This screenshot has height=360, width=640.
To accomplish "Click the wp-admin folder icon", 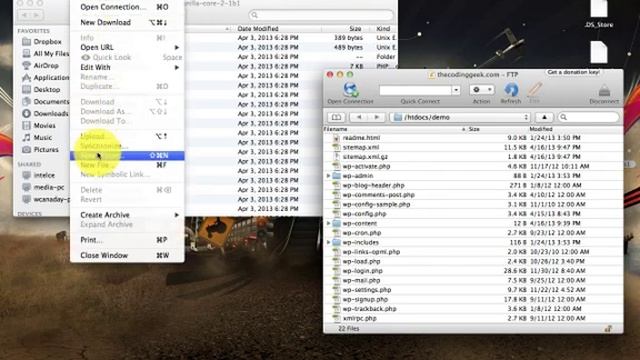I will [x=336, y=176].
